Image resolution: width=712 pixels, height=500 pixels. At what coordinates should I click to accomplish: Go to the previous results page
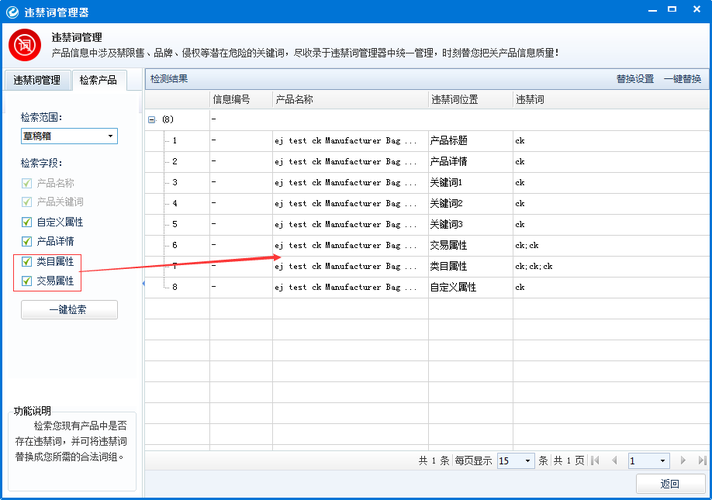(x=613, y=460)
